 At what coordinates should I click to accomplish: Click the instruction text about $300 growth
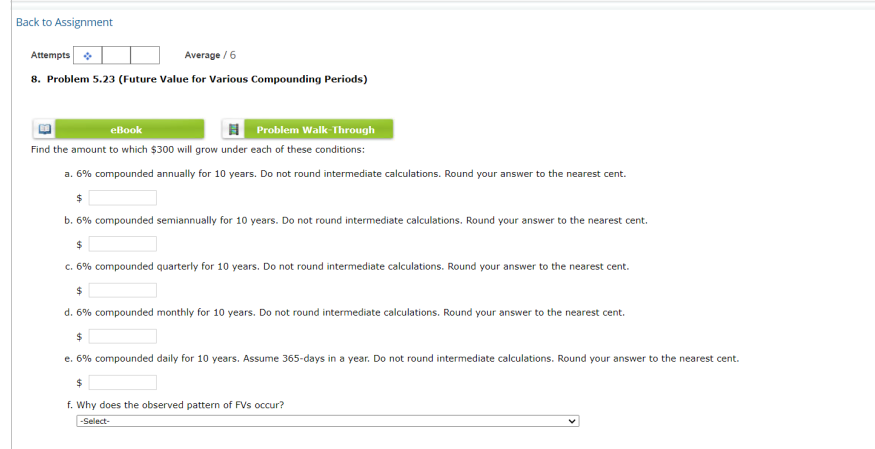(x=198, y=150)
